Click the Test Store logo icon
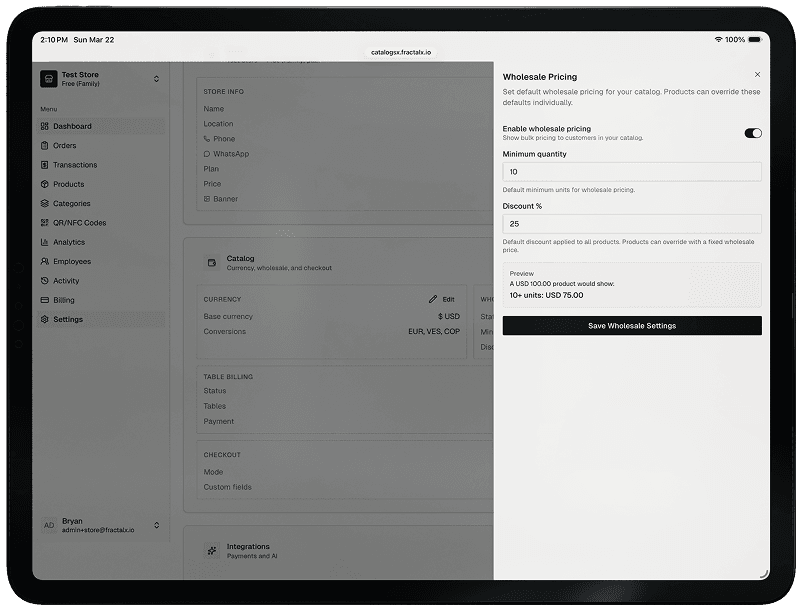This screenshot has height=614, width=800. point(47,79)
